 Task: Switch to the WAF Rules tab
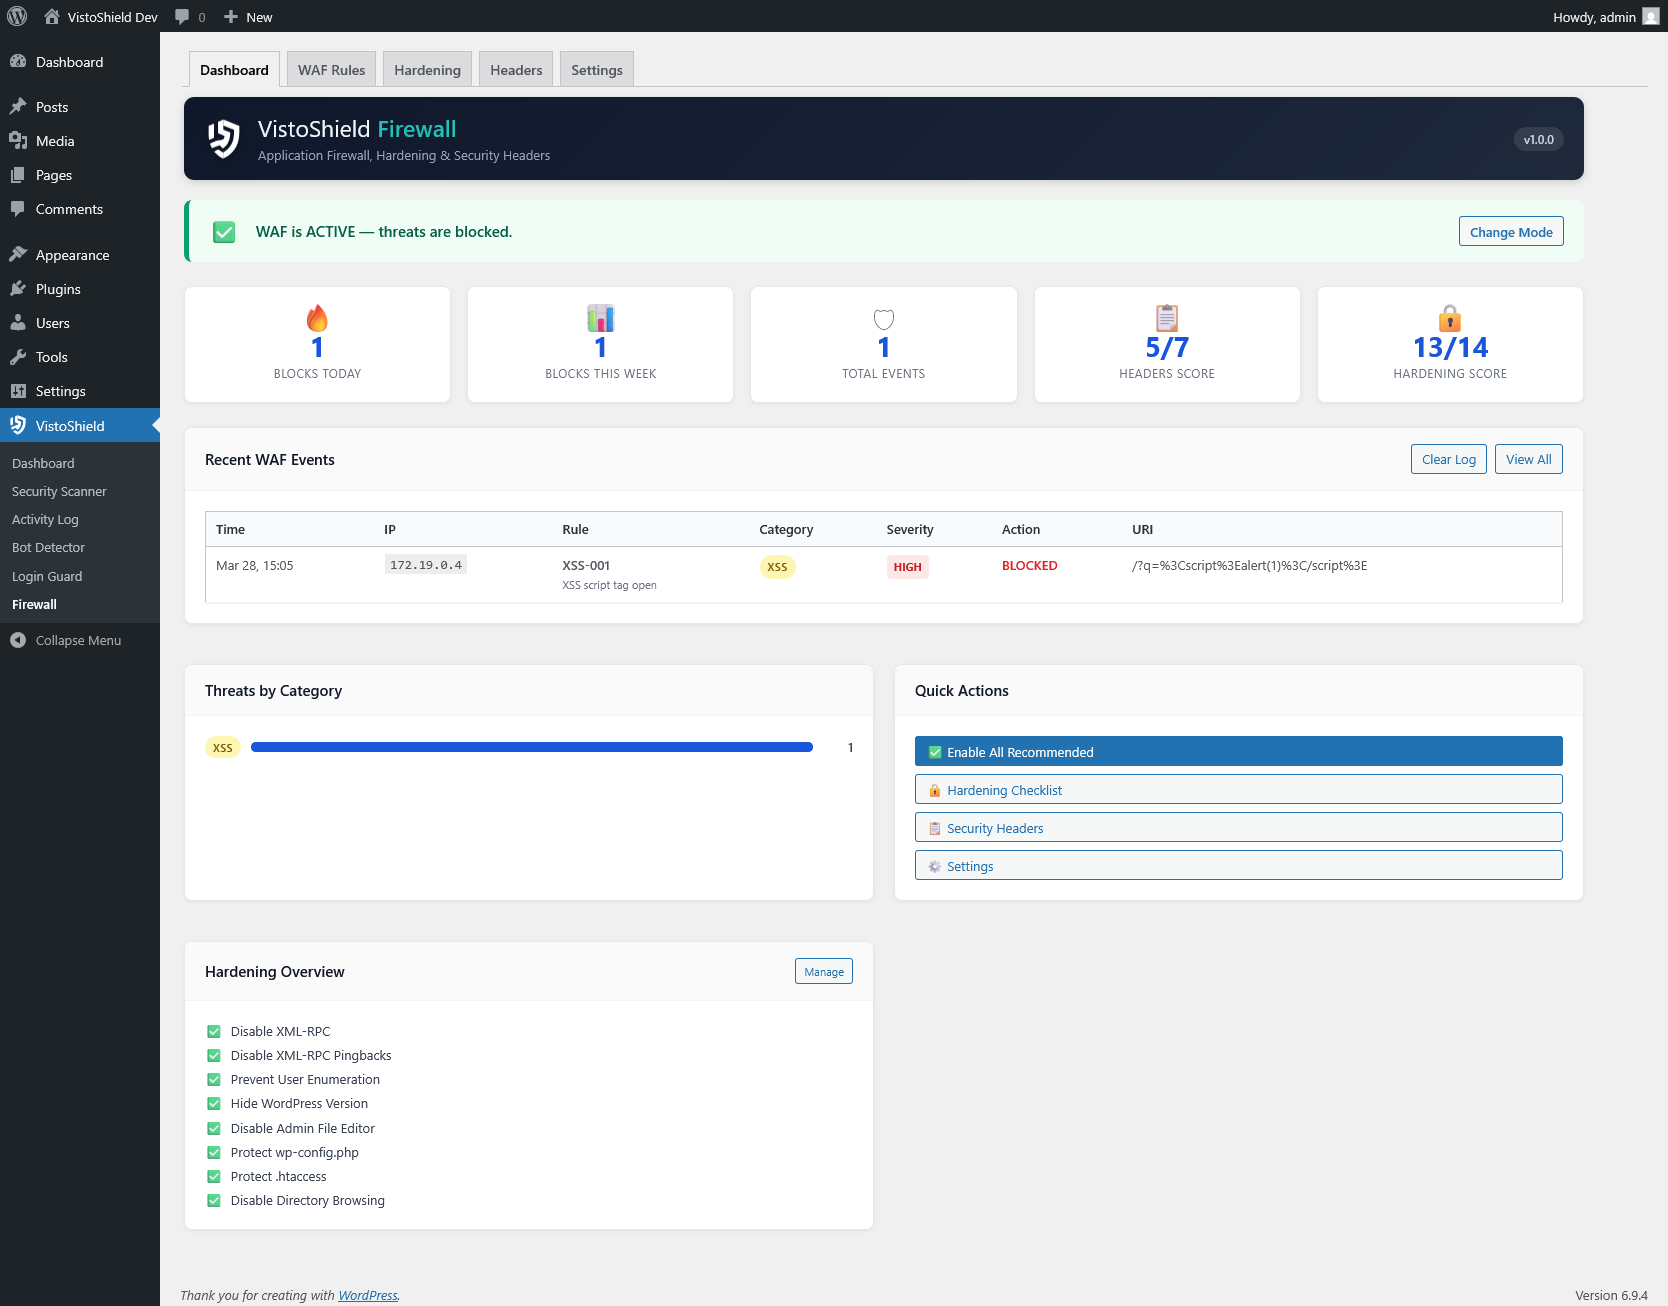(330, 69)
